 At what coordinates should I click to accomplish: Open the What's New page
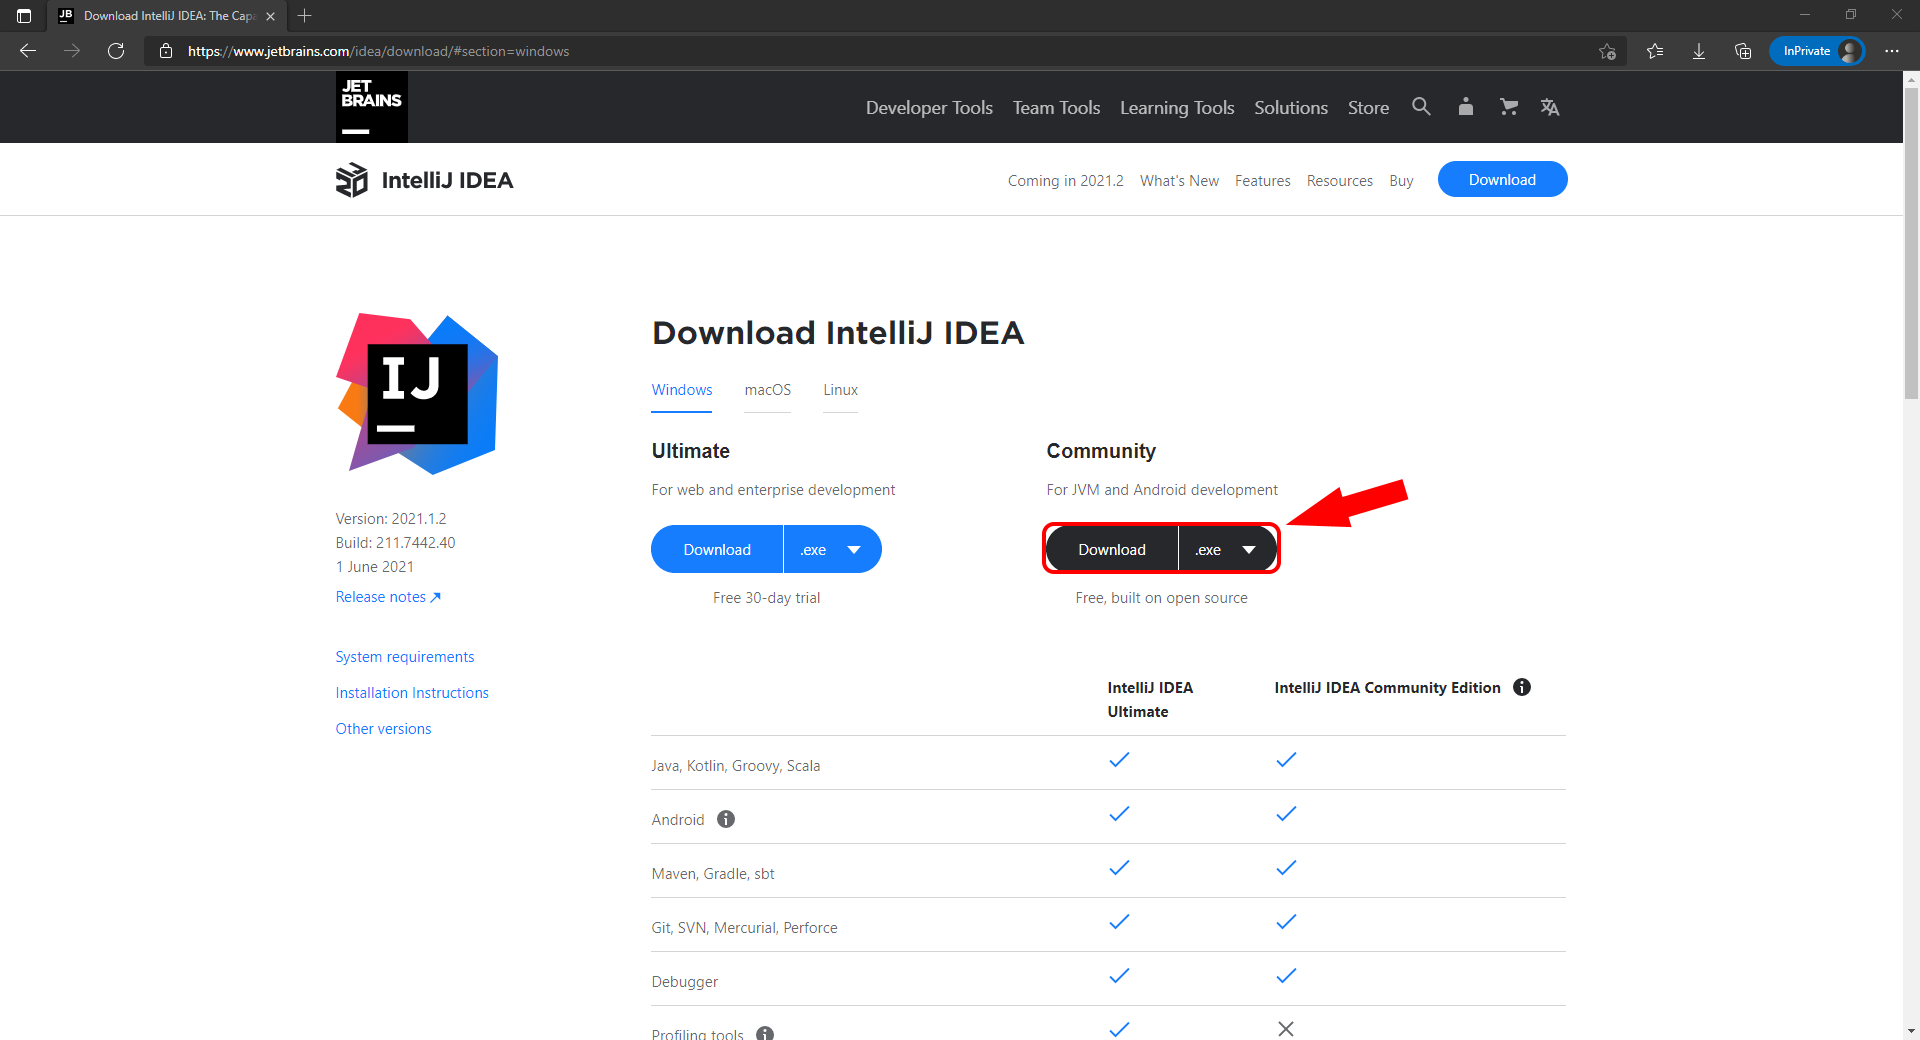pos(1179,181)
